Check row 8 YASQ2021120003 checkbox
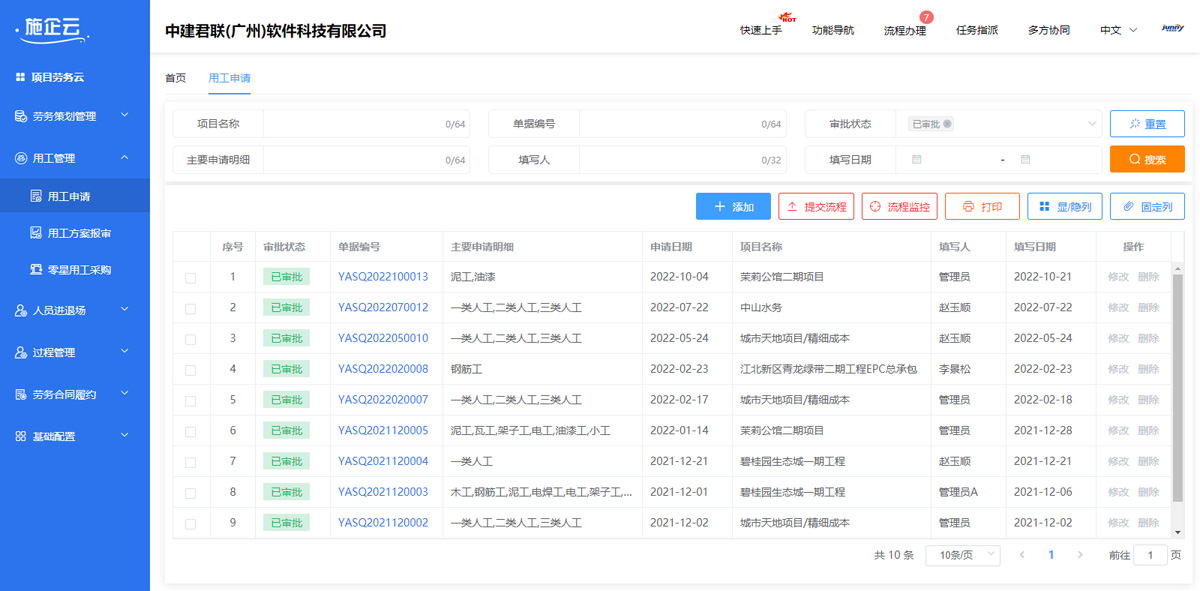Viewport: 1200px width, 591px height. pos(190,493)
